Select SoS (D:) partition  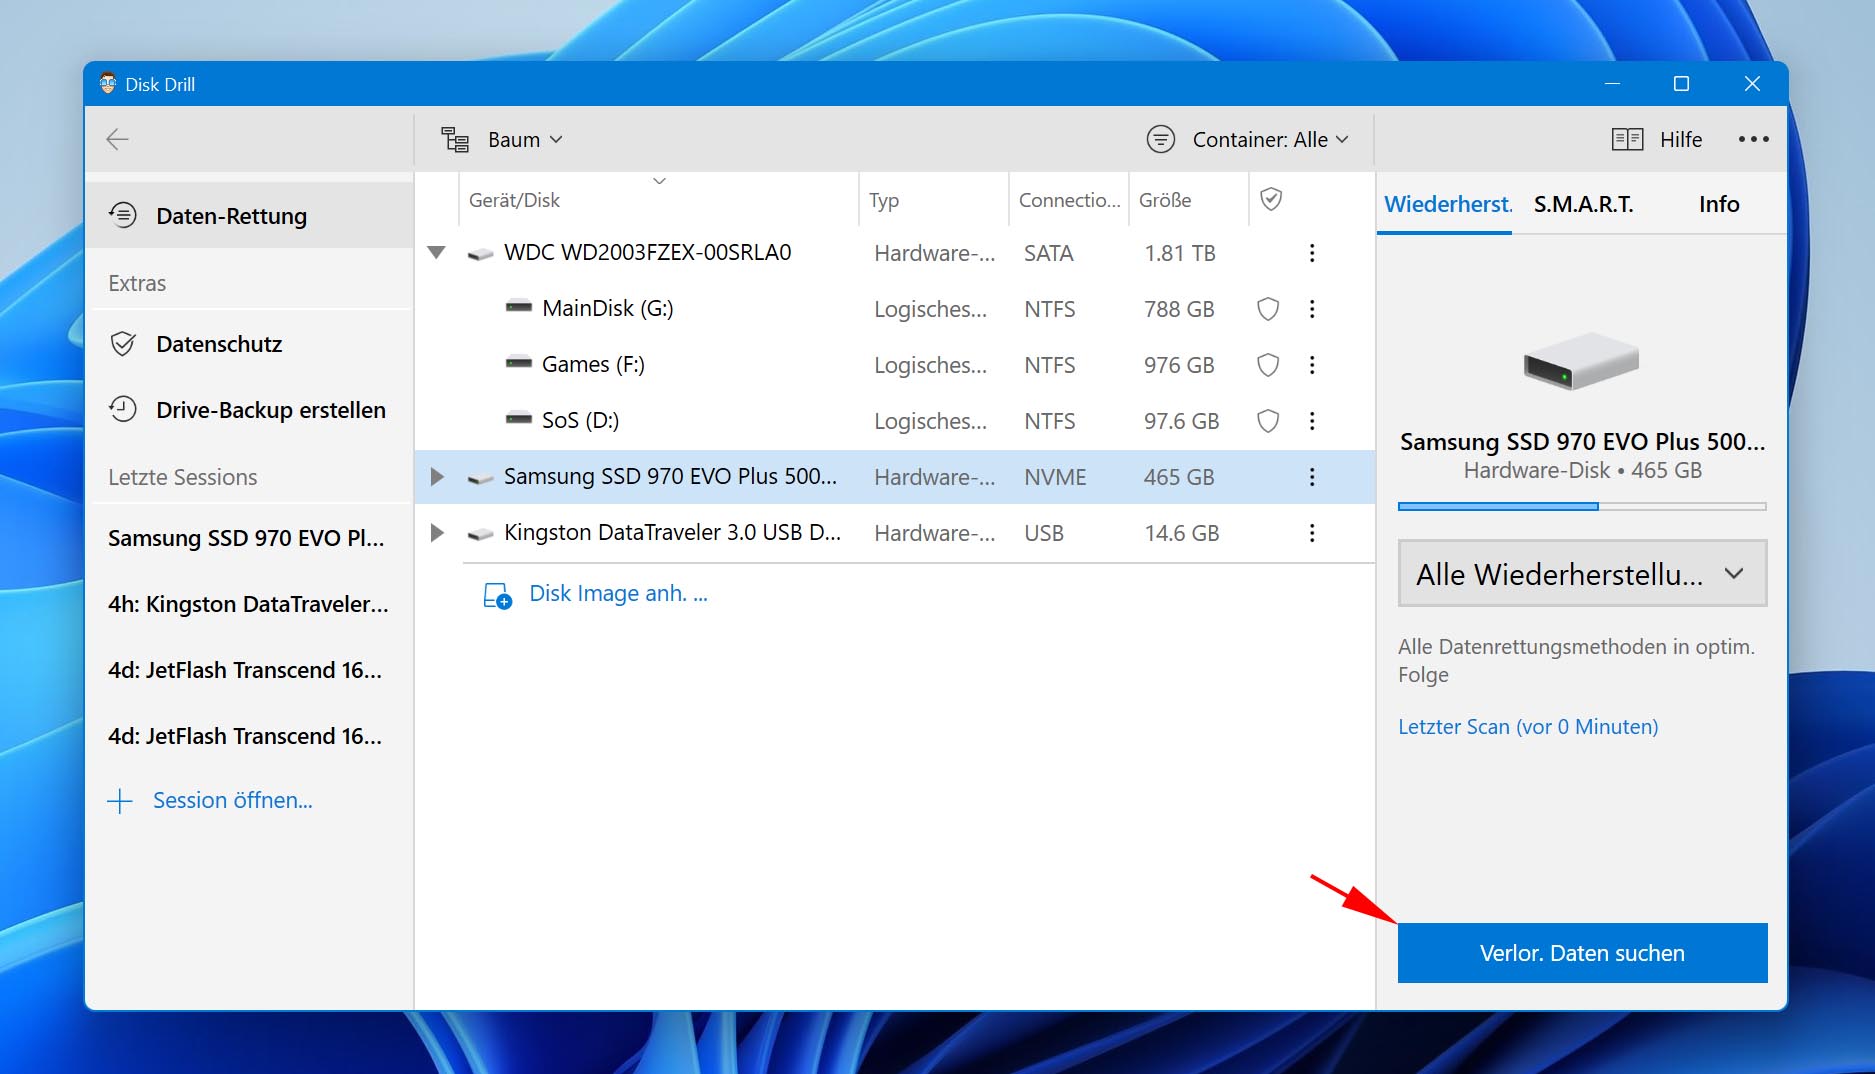click(x=580, y=420)
